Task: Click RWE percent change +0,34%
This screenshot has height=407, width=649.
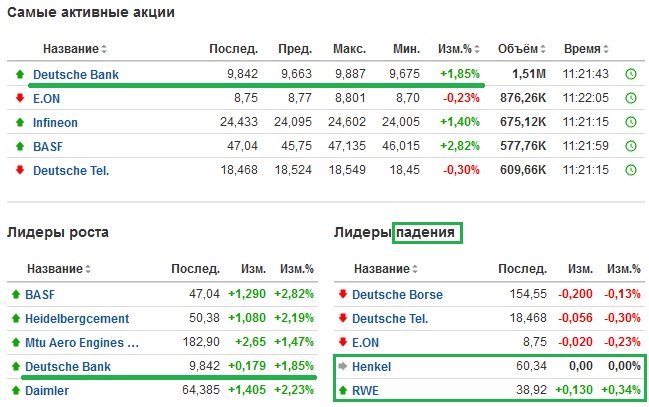Action: coord(621,390)
